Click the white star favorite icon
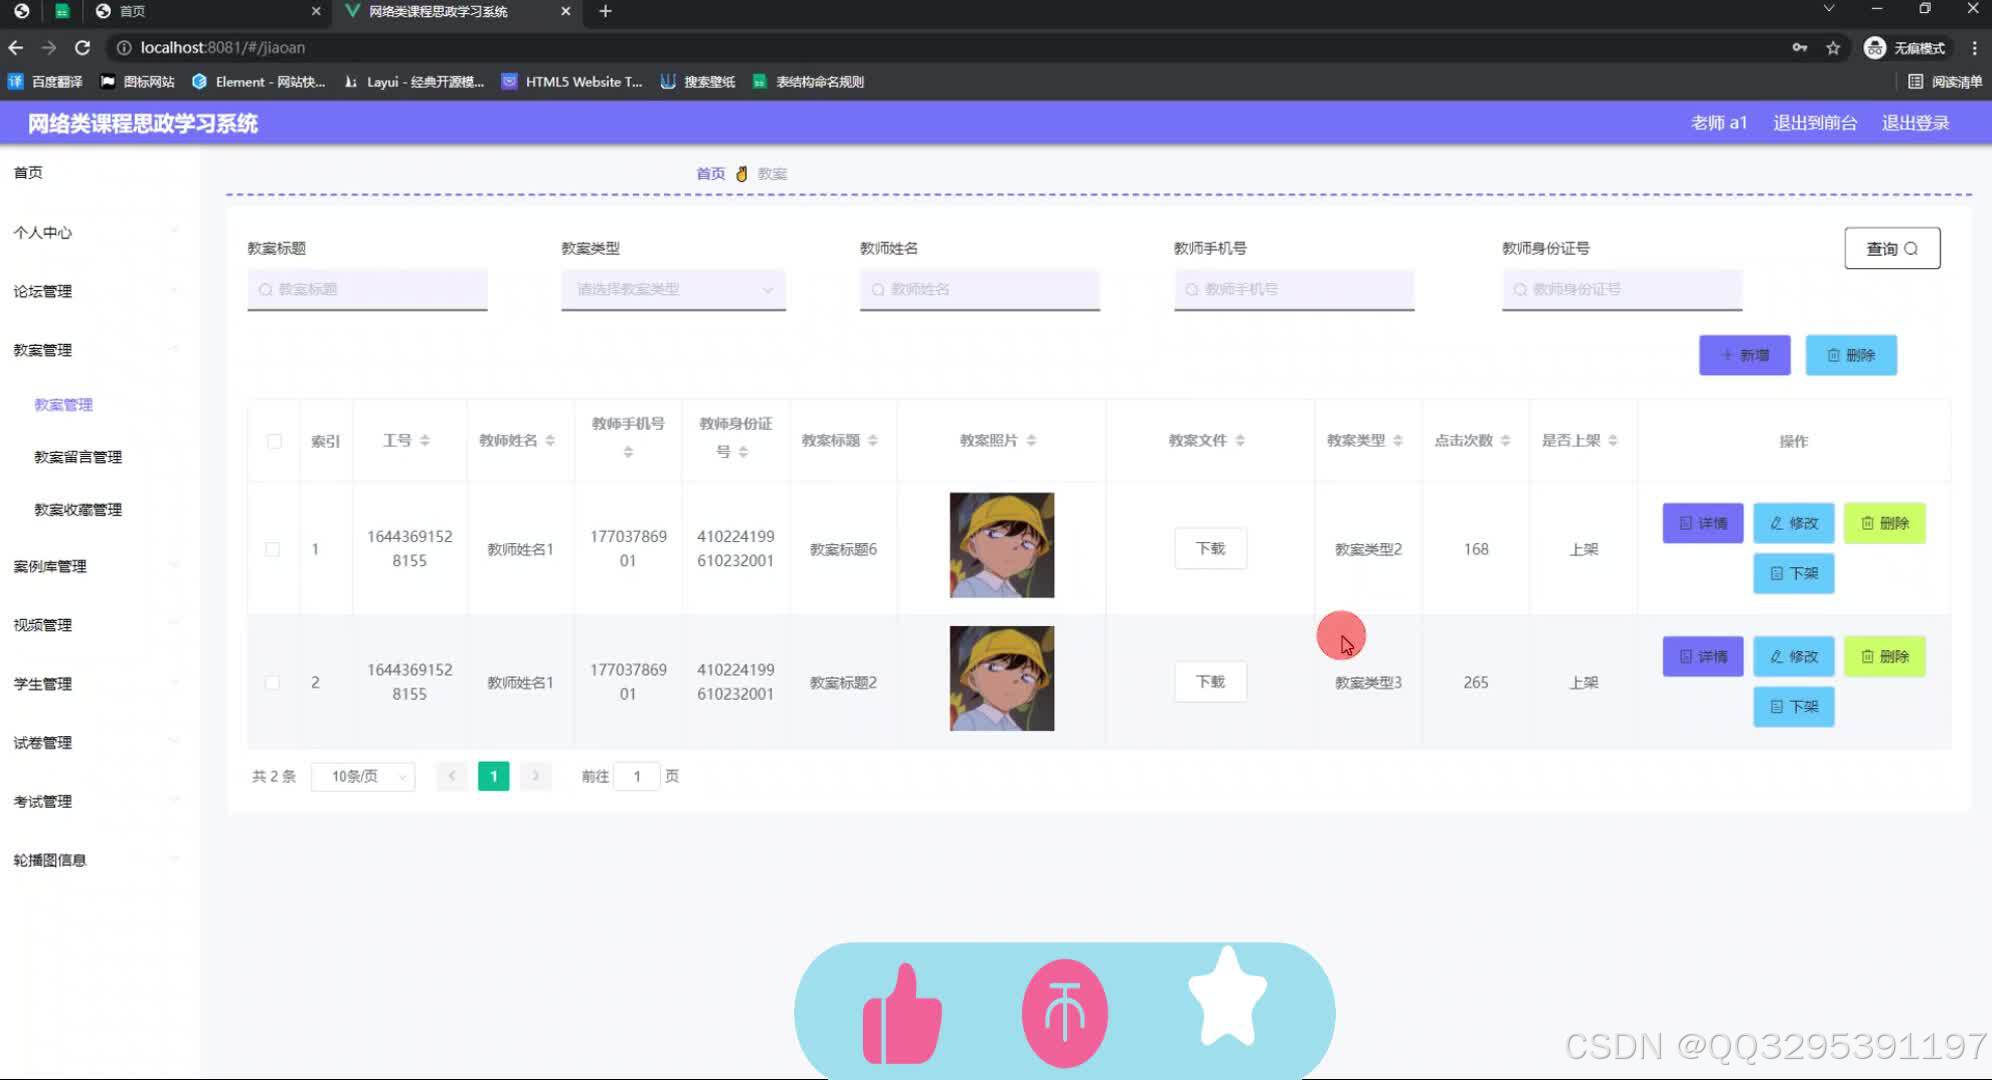1992x1080 pixels. coord(1228,996)
